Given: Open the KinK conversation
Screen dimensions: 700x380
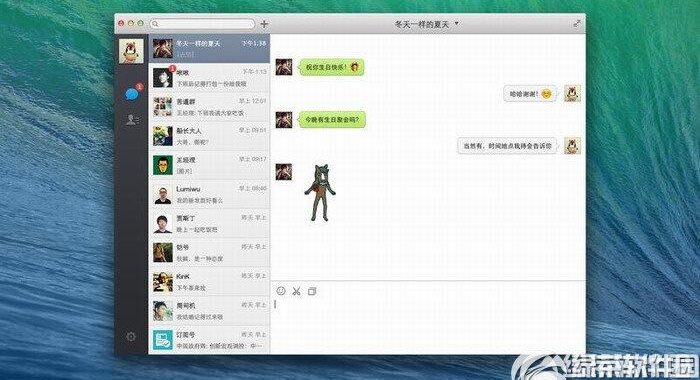Looking at the screenshot, I should (x=209, y=281).
